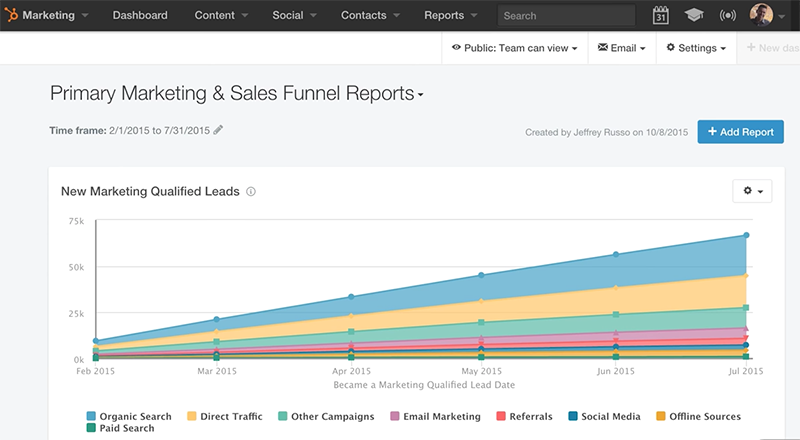Open the chart gear settings menu

pyautogui.click(x=751, y=190)
